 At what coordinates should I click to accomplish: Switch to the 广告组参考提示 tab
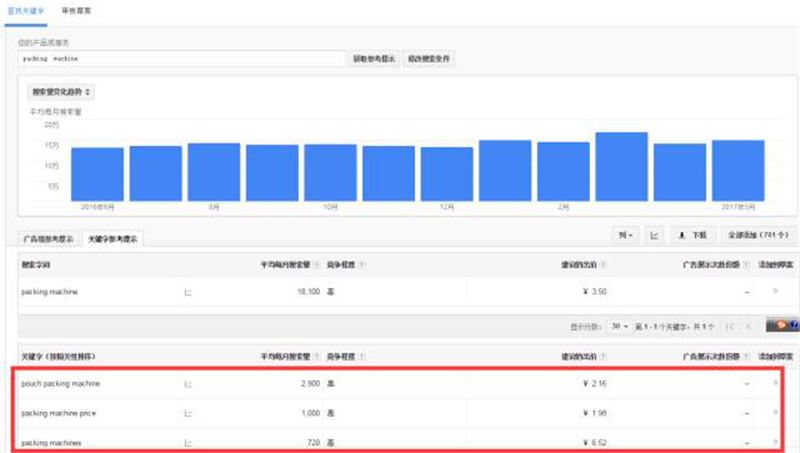[47, 239]
